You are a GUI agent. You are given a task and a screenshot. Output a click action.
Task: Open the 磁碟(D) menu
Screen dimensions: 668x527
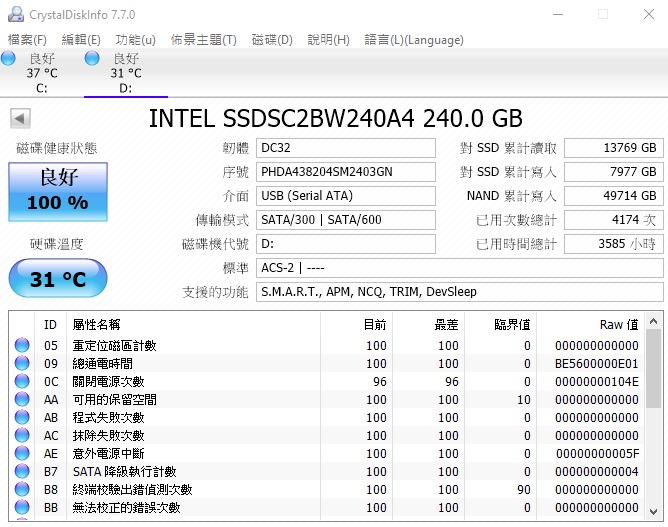point(272,40)
